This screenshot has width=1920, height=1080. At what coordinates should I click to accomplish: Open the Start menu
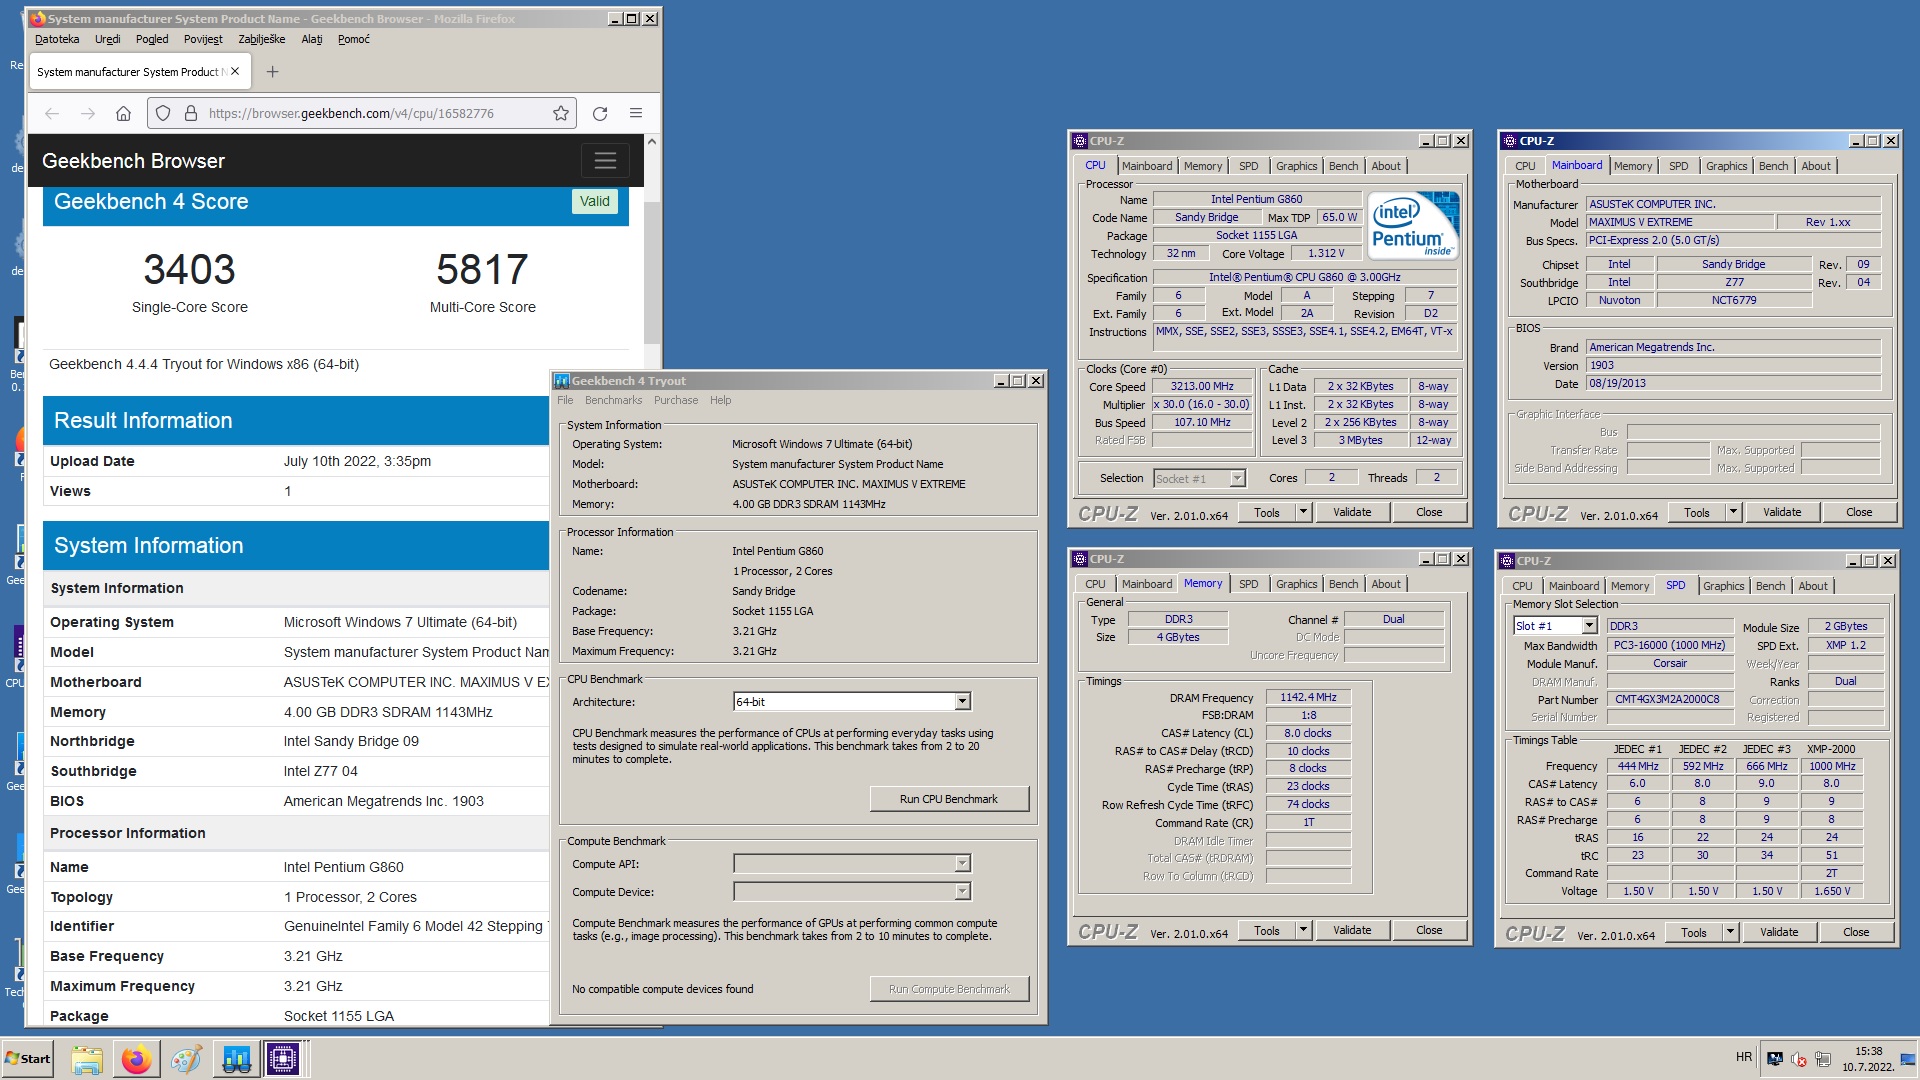coord(28,1059)
